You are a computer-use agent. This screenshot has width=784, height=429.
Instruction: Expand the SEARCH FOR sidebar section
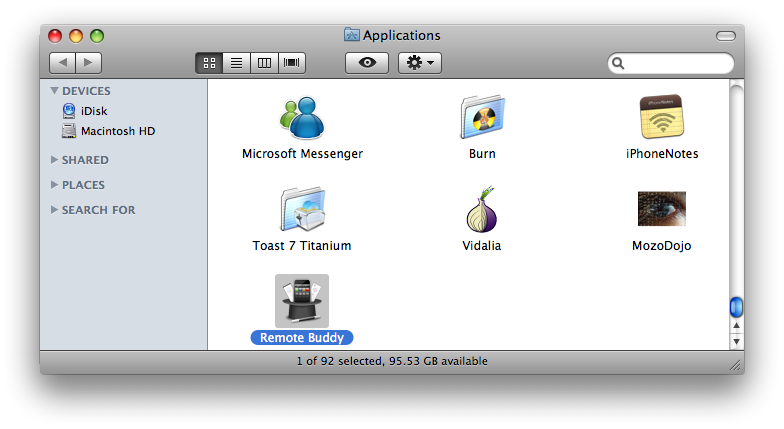pos(54,210)
